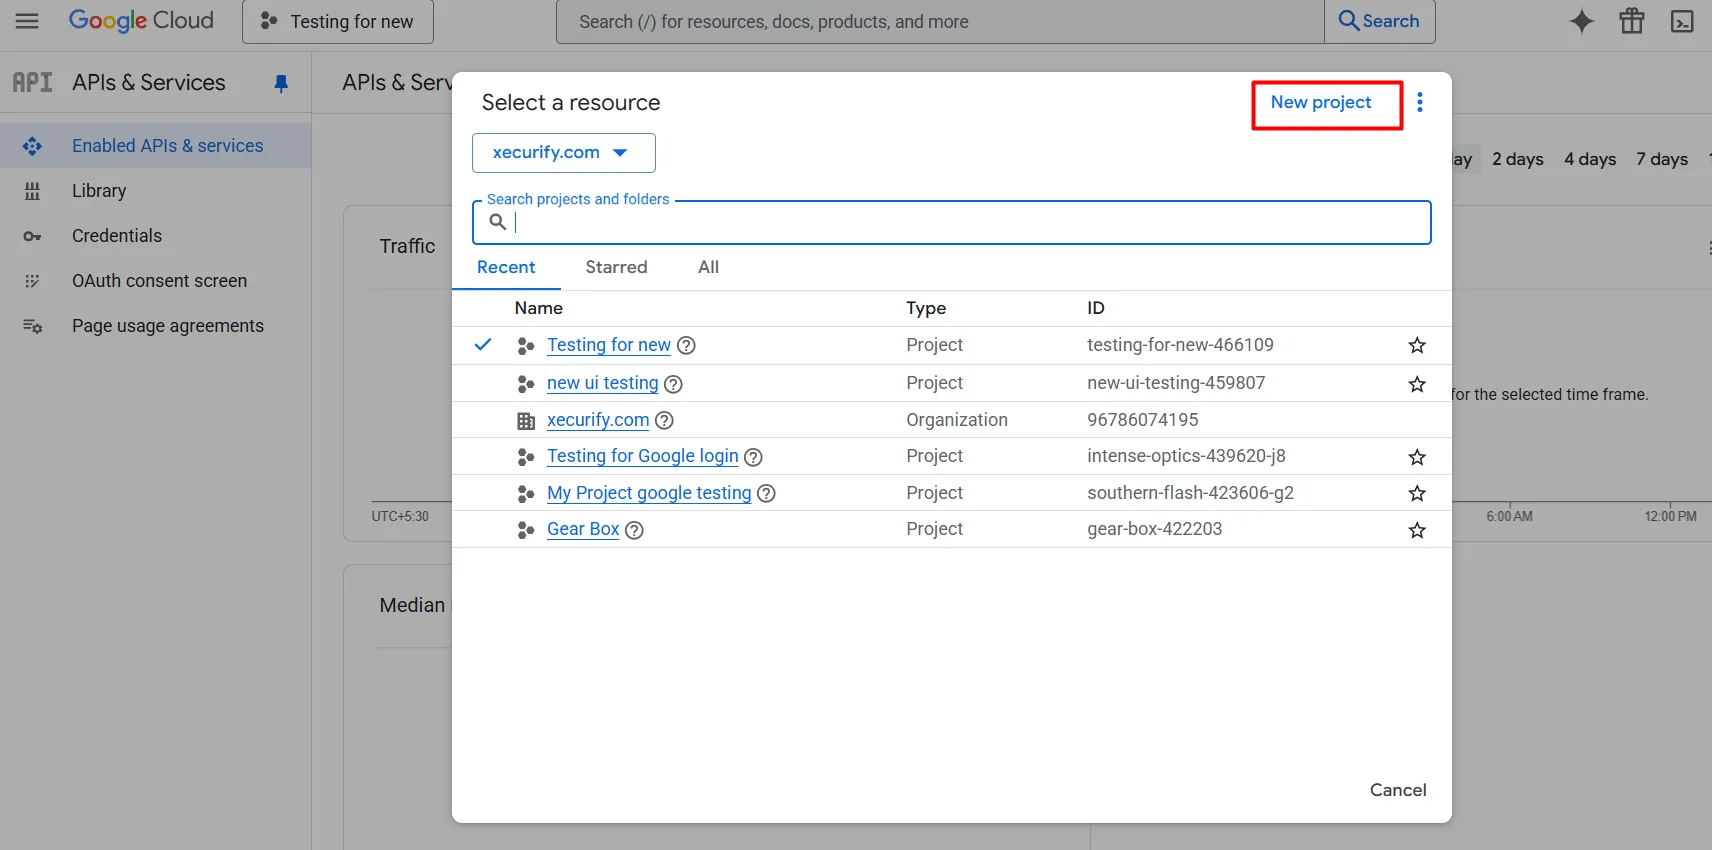
Task: Click help icon next to new ui testing
Action: coord(673,384)
